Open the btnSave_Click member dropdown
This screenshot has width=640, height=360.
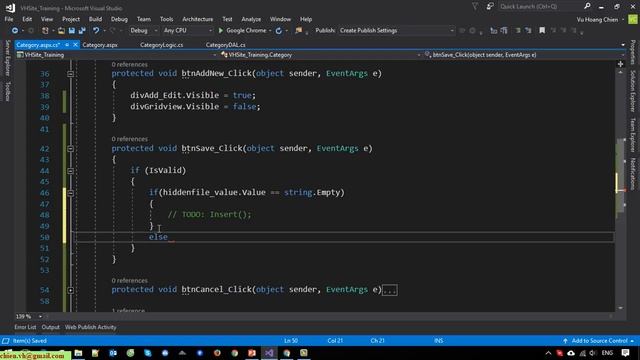point(524,55)
